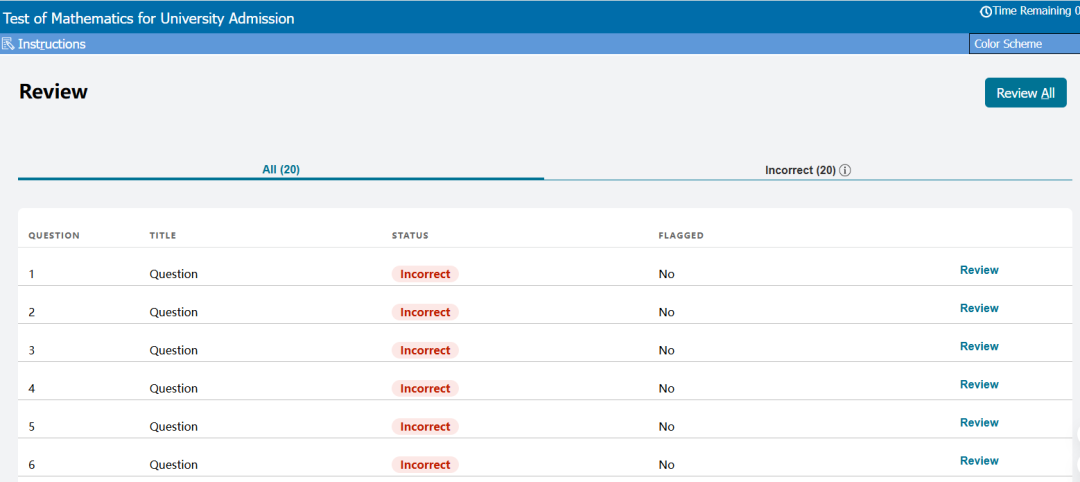1080x482 pixels.
Task: Click the info icon beside Incorrect (20)
Action: pyautogui.click(x=846, y=170)
